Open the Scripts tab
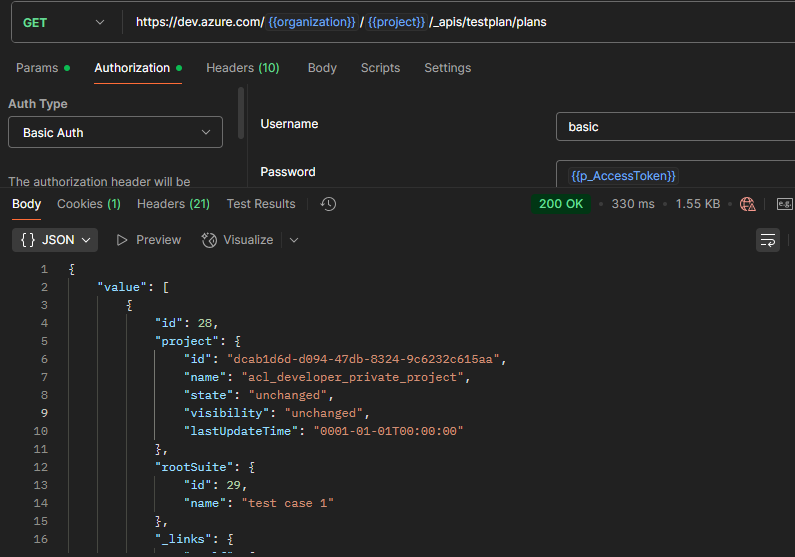 click(x=380, y=68)
